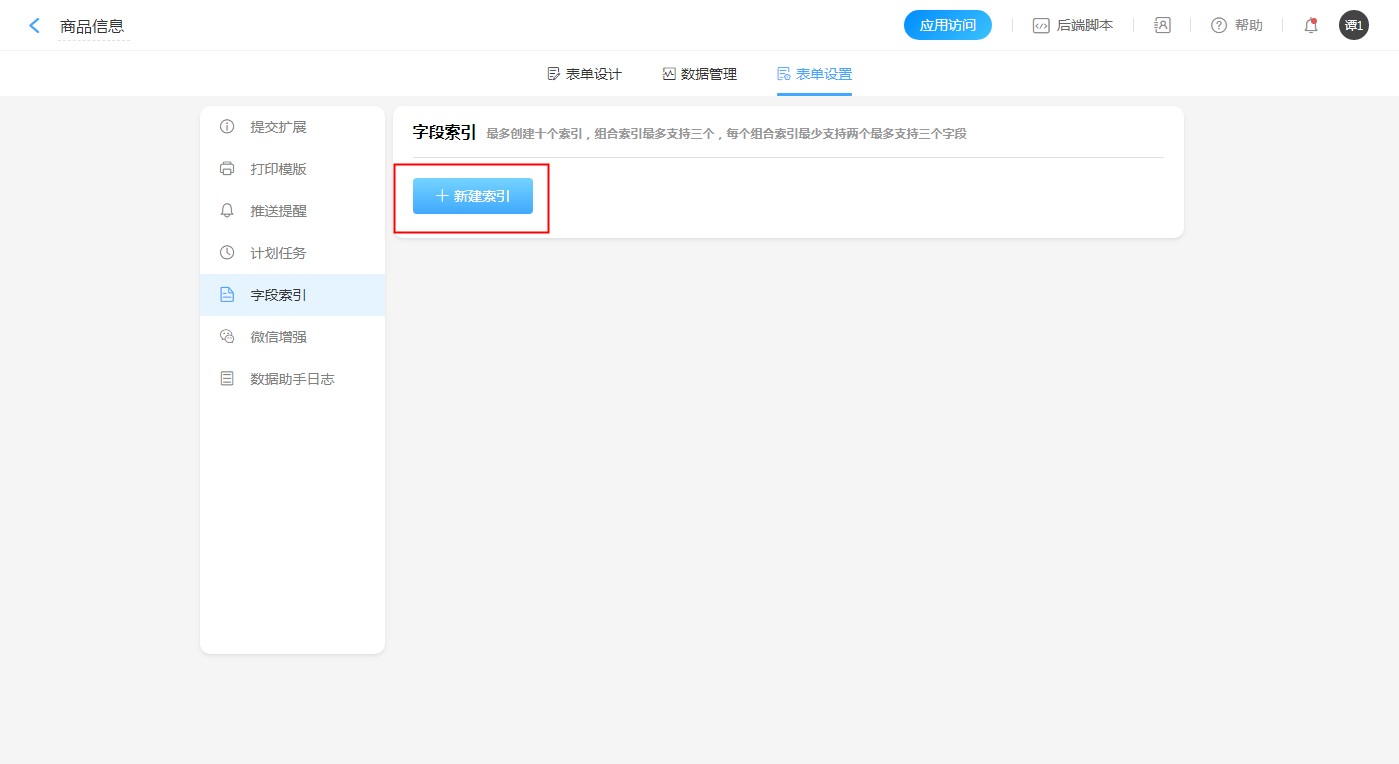Open the 帮助 text link
This screenshot has height=764, width=1399.
(1248, 26)
